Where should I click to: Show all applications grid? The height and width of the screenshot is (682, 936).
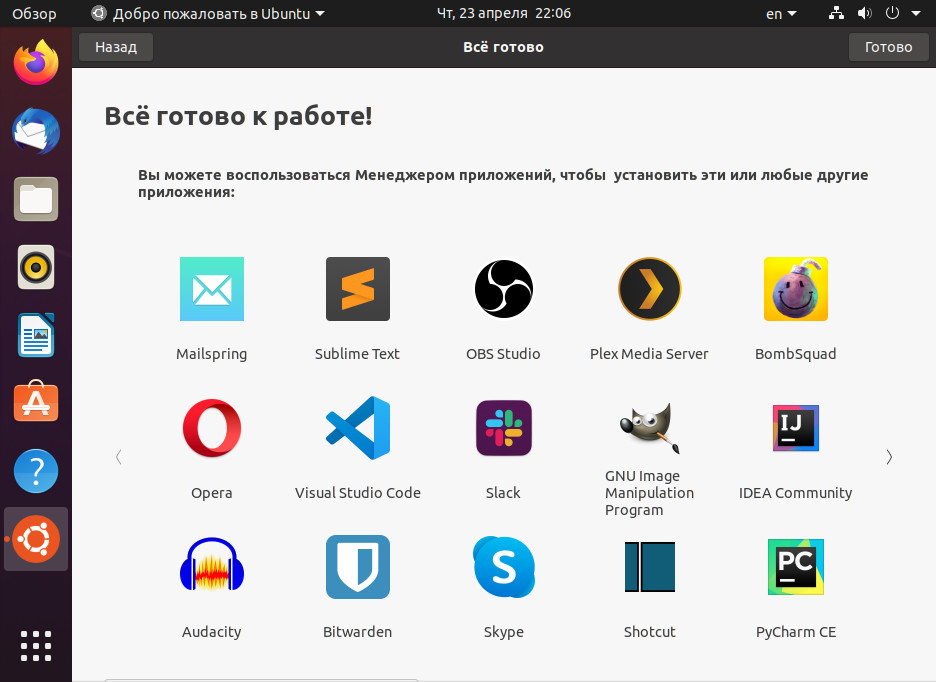click(36, 646)
